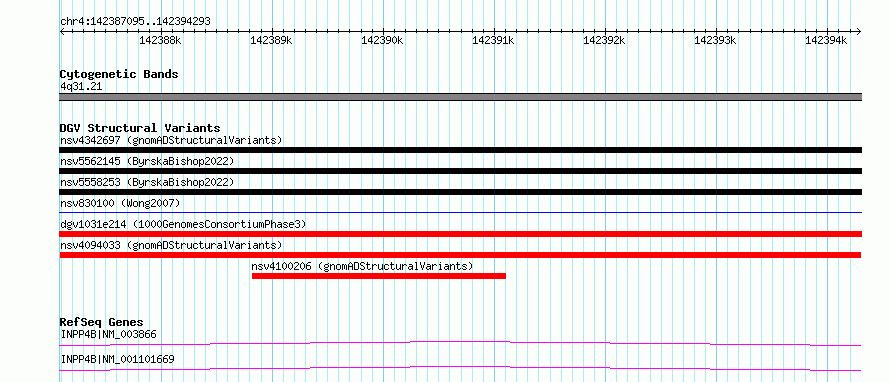Click the red bar under nsv4094033
890x382 pixels.
[x=461, y=255]
